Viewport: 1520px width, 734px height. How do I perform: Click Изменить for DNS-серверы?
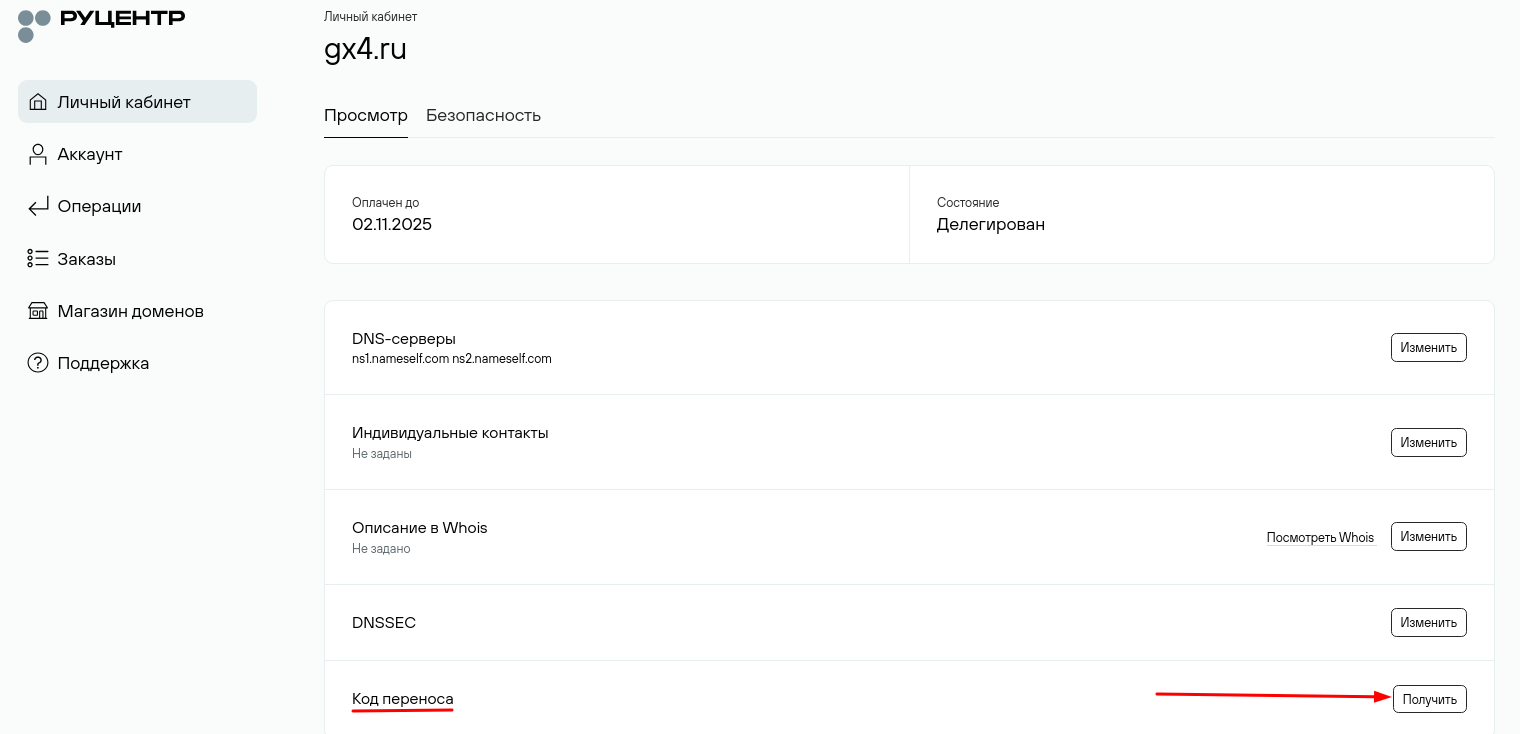1428,347
